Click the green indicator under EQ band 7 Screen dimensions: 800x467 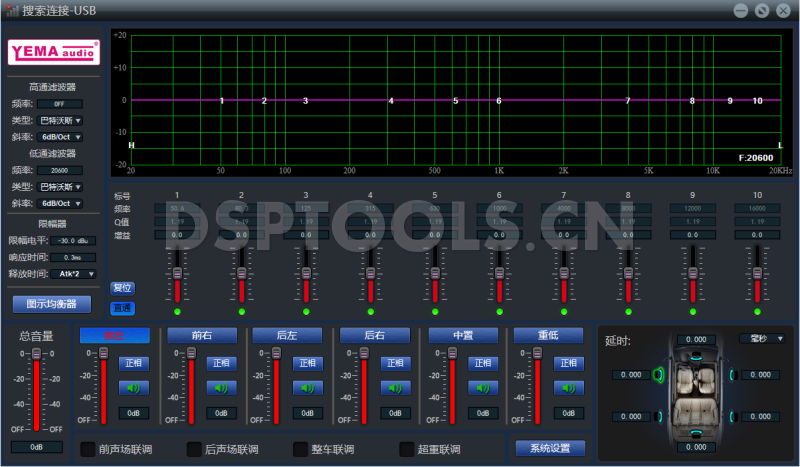(x=564, y=311)
